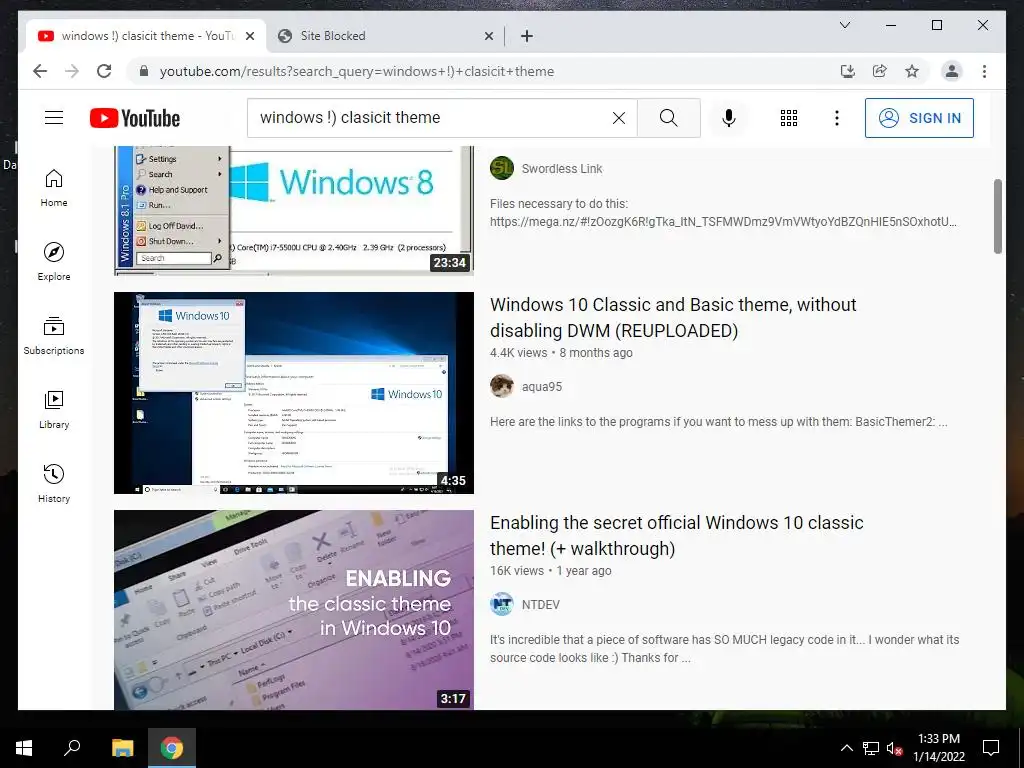Image resolution: width=1024 pixels, height=768 pixels.
Task: Open the Windows 8 video thumbnail
Action: click(x=293, y=209)
